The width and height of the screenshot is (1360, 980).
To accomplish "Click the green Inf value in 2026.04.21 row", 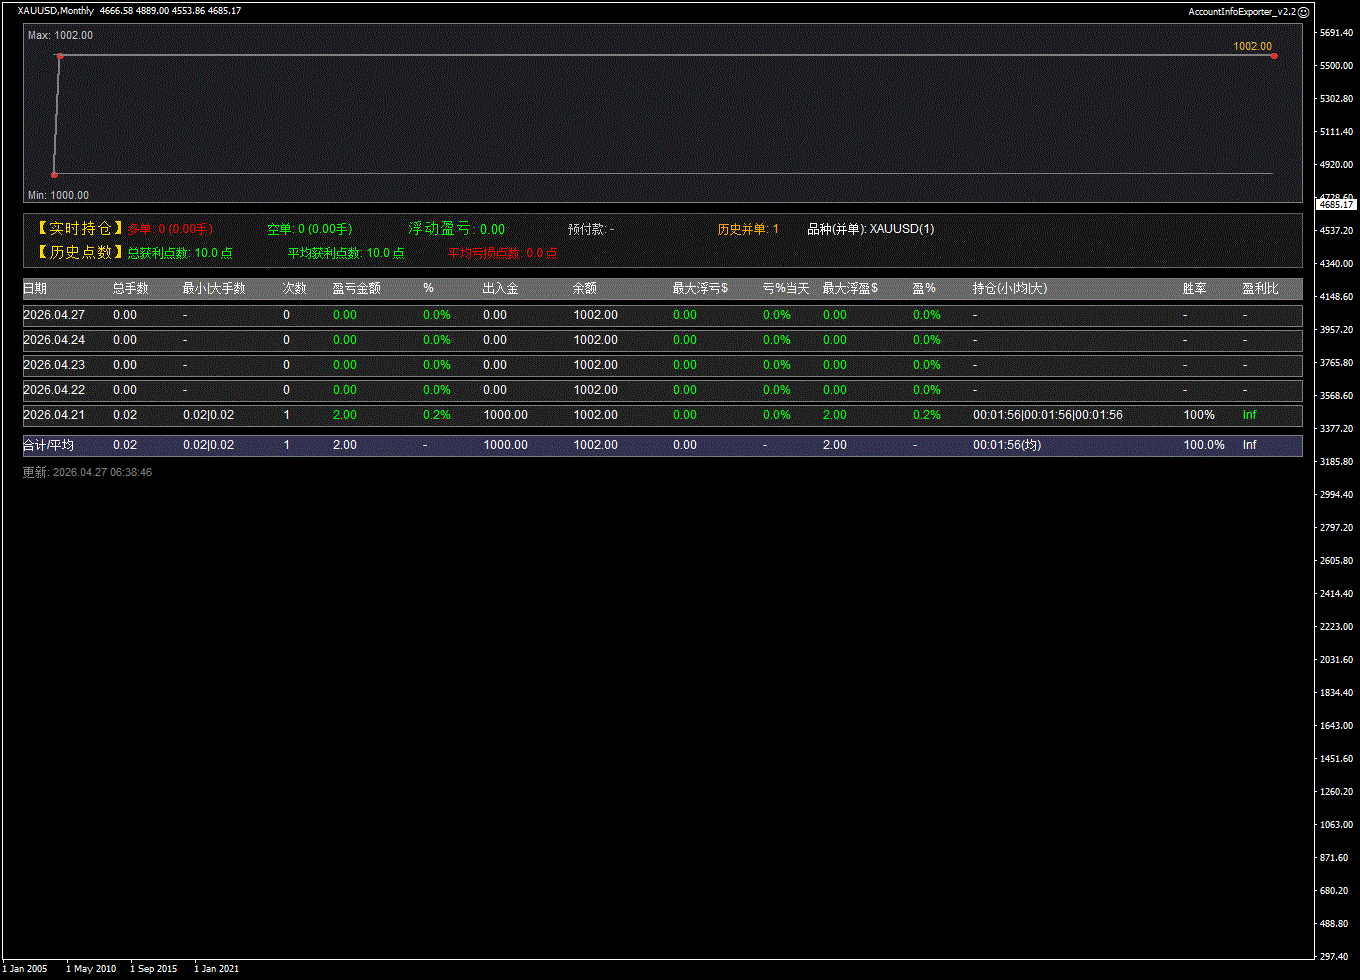I will [x=1249, y=415].
